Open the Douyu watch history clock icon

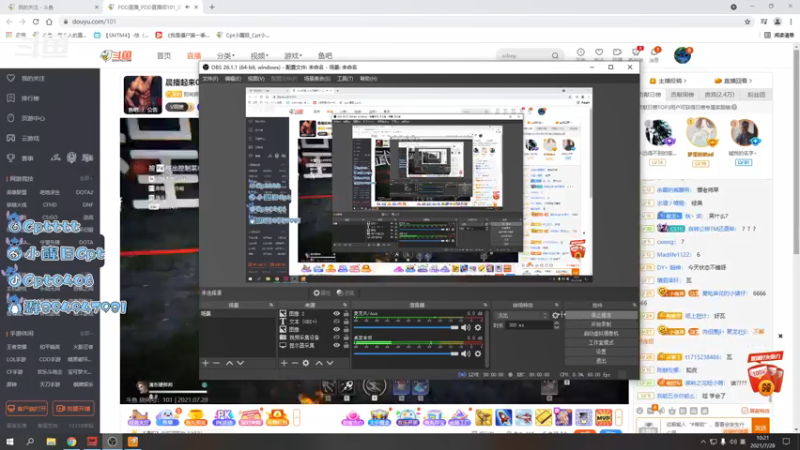click(x=581, y=53)
